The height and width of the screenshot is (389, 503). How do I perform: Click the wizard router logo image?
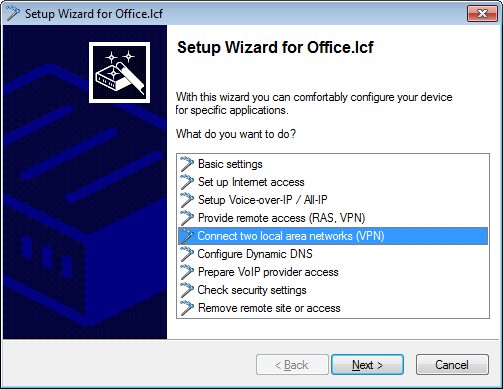coord(119,72)
